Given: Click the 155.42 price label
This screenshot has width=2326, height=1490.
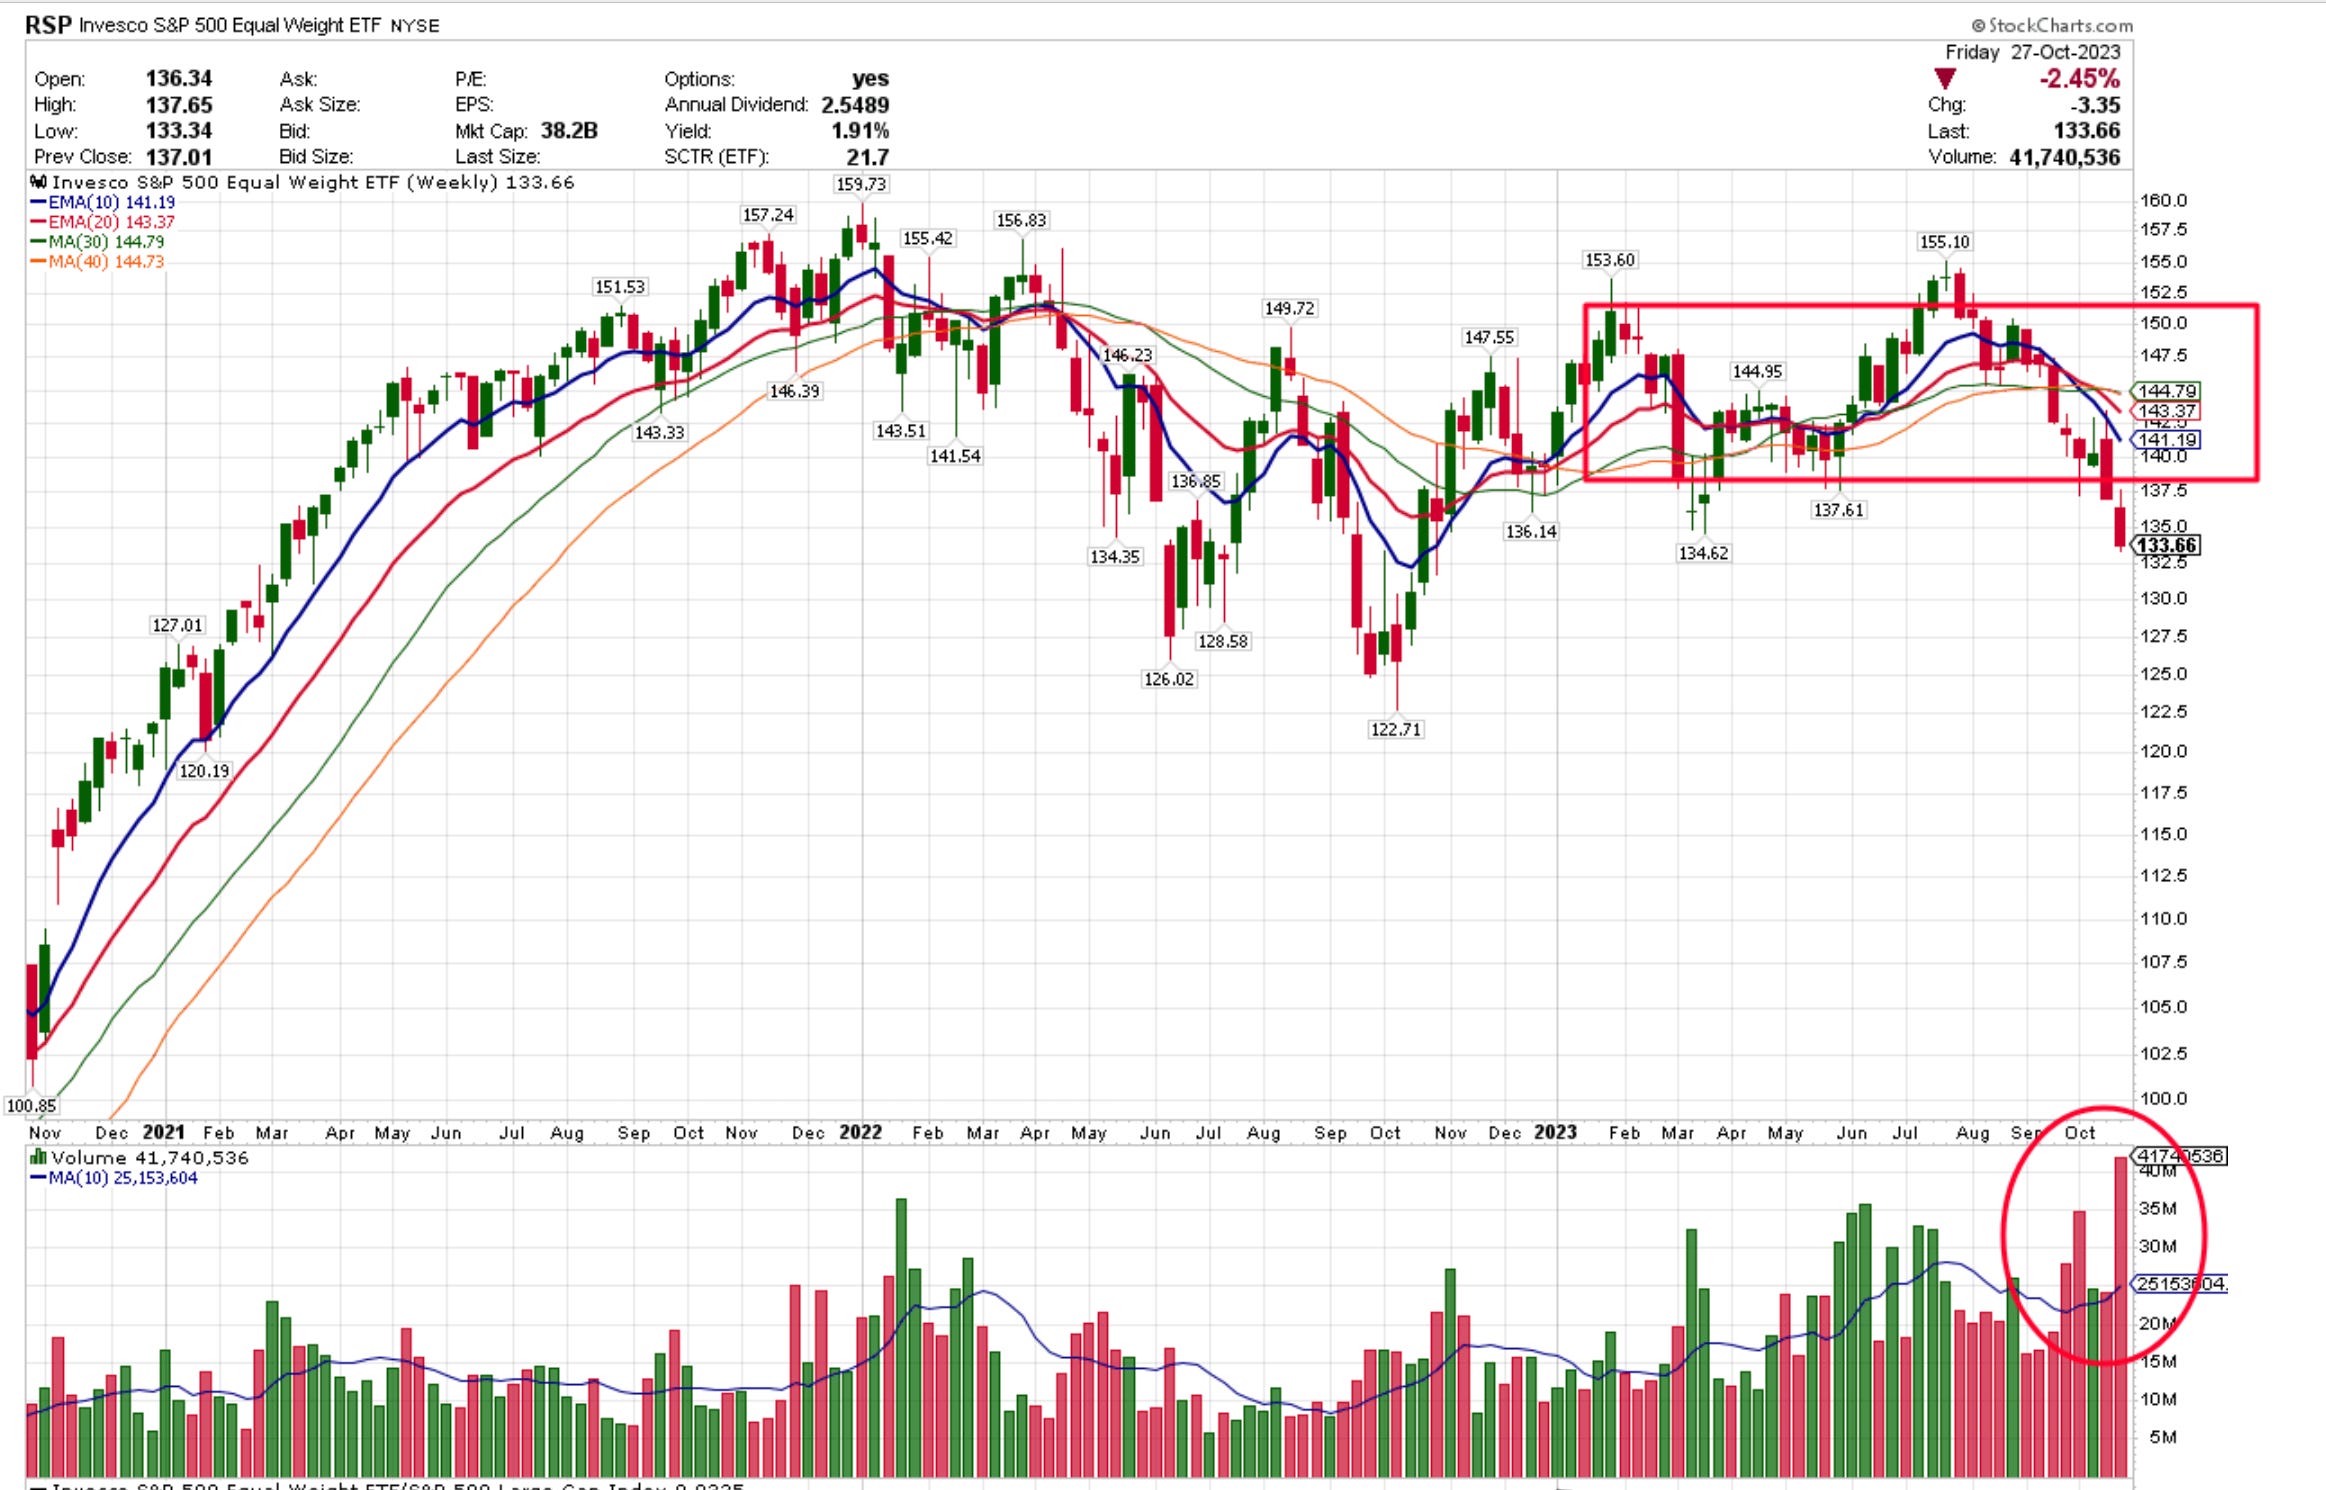Looking at the screenshot, I should tap(928, 238).
